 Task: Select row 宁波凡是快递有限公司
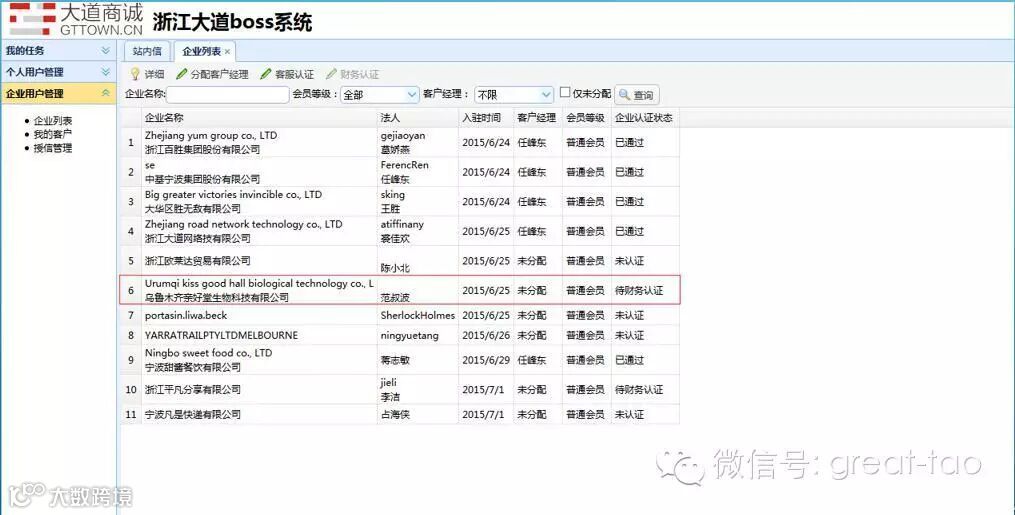[x=400, y=414]
